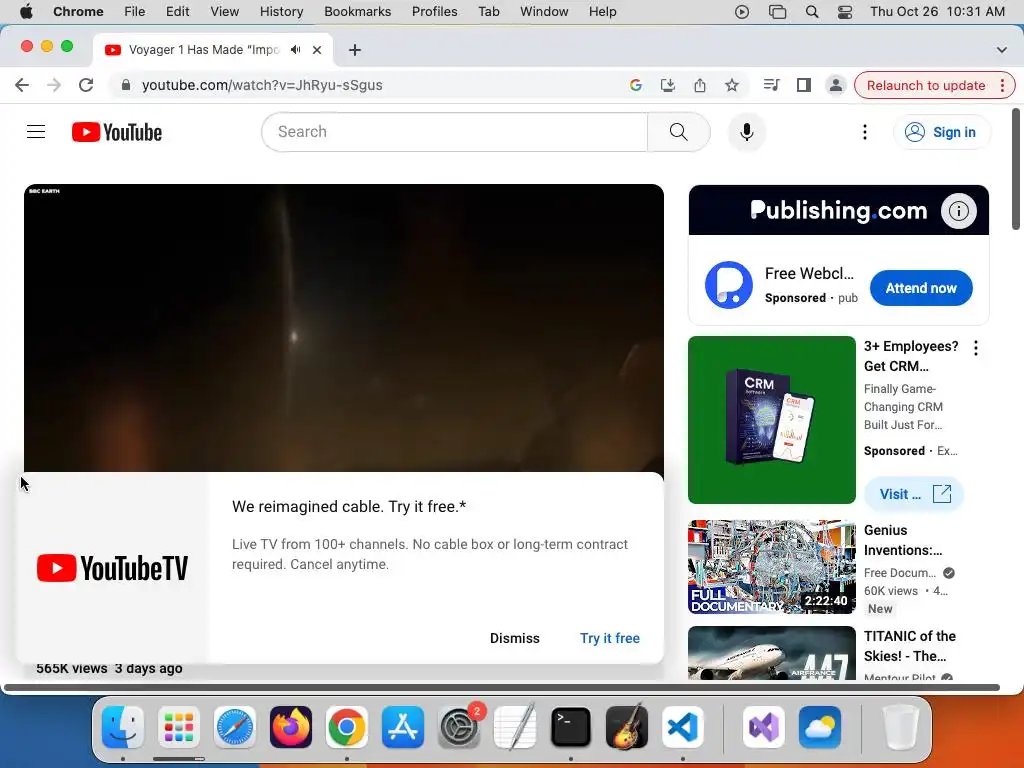
Task: Open the Chrome profile avatar
Action: click(x=835, y=85)
